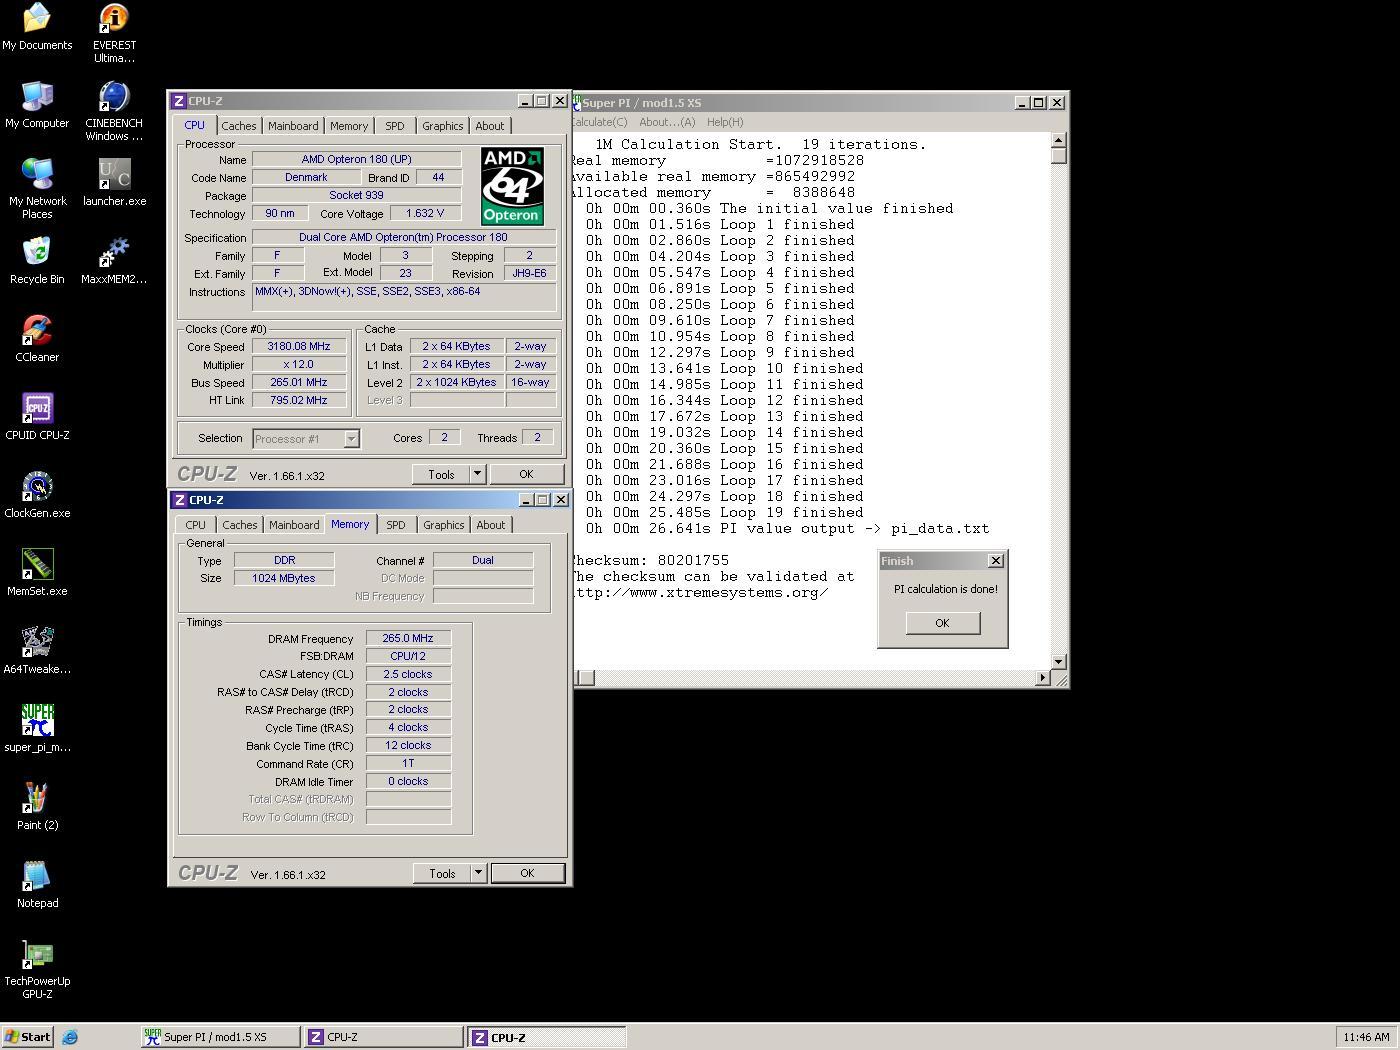Switch to Memory tab in upper CPU-Z window
1400x1050 pixels.
click(349, 126)
